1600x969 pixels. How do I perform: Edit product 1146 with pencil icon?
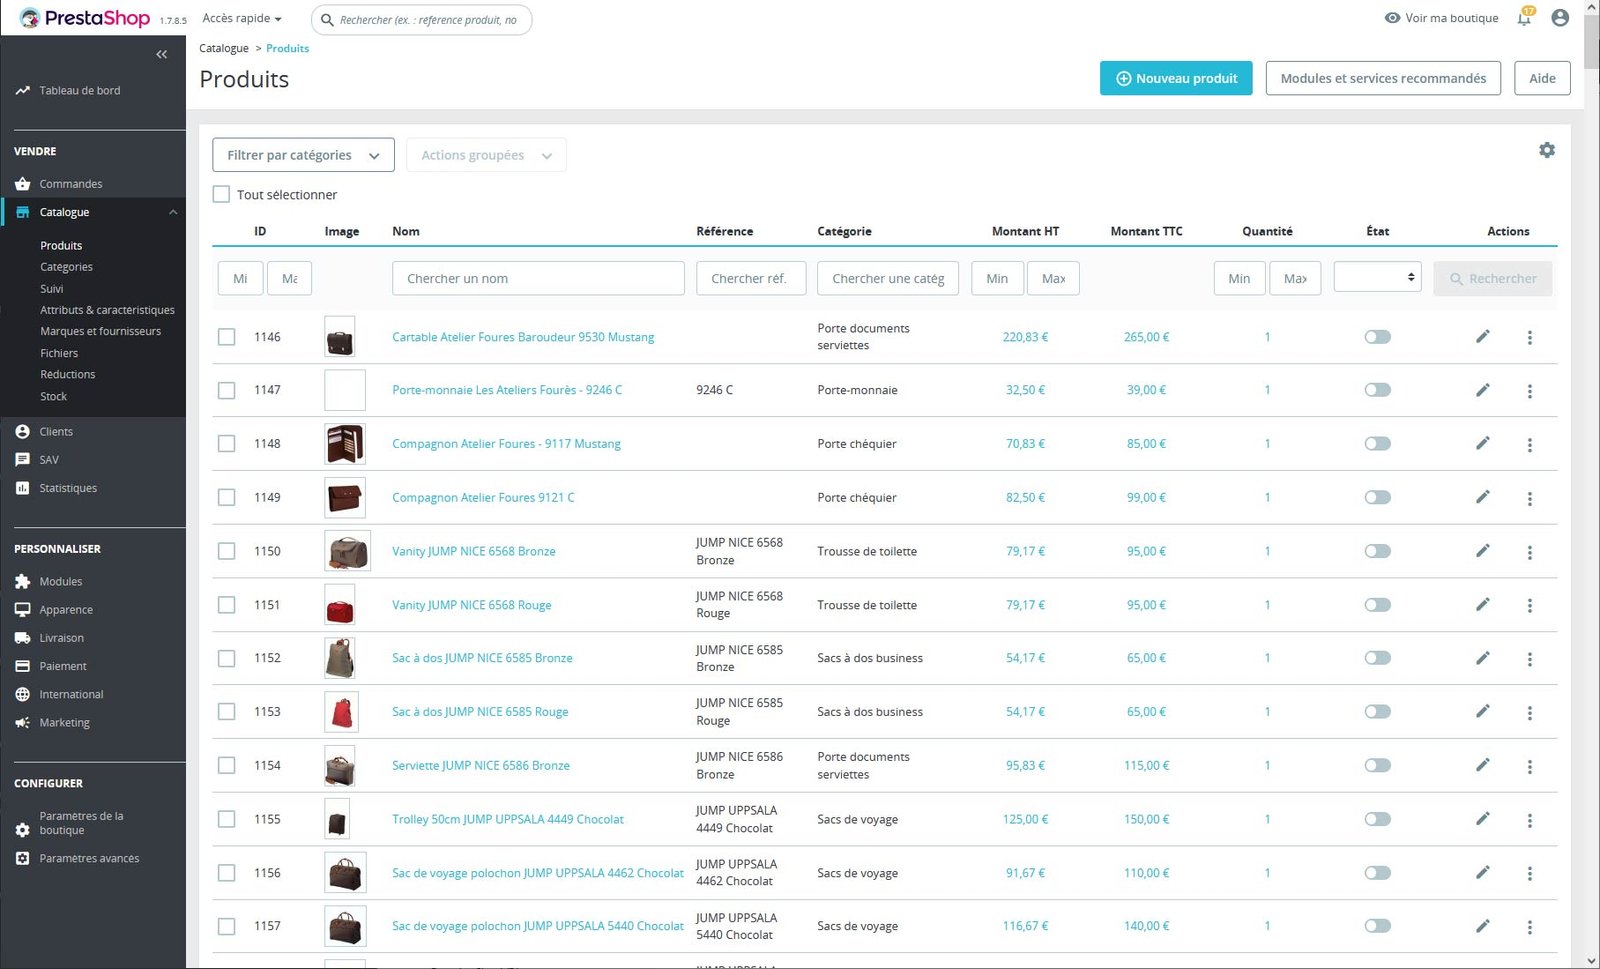coord(1482,337)
